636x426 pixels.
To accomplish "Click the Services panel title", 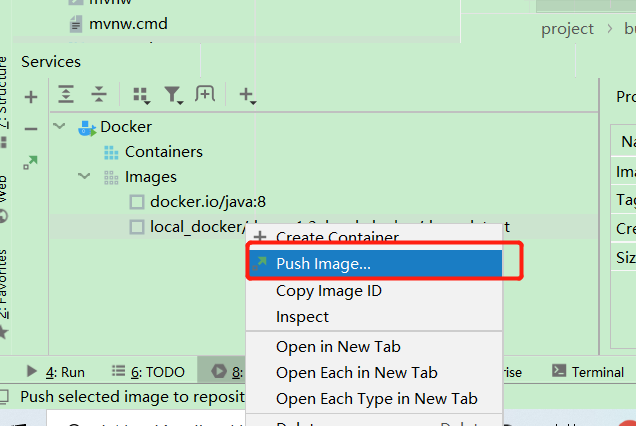I will [x=51, y=62].
